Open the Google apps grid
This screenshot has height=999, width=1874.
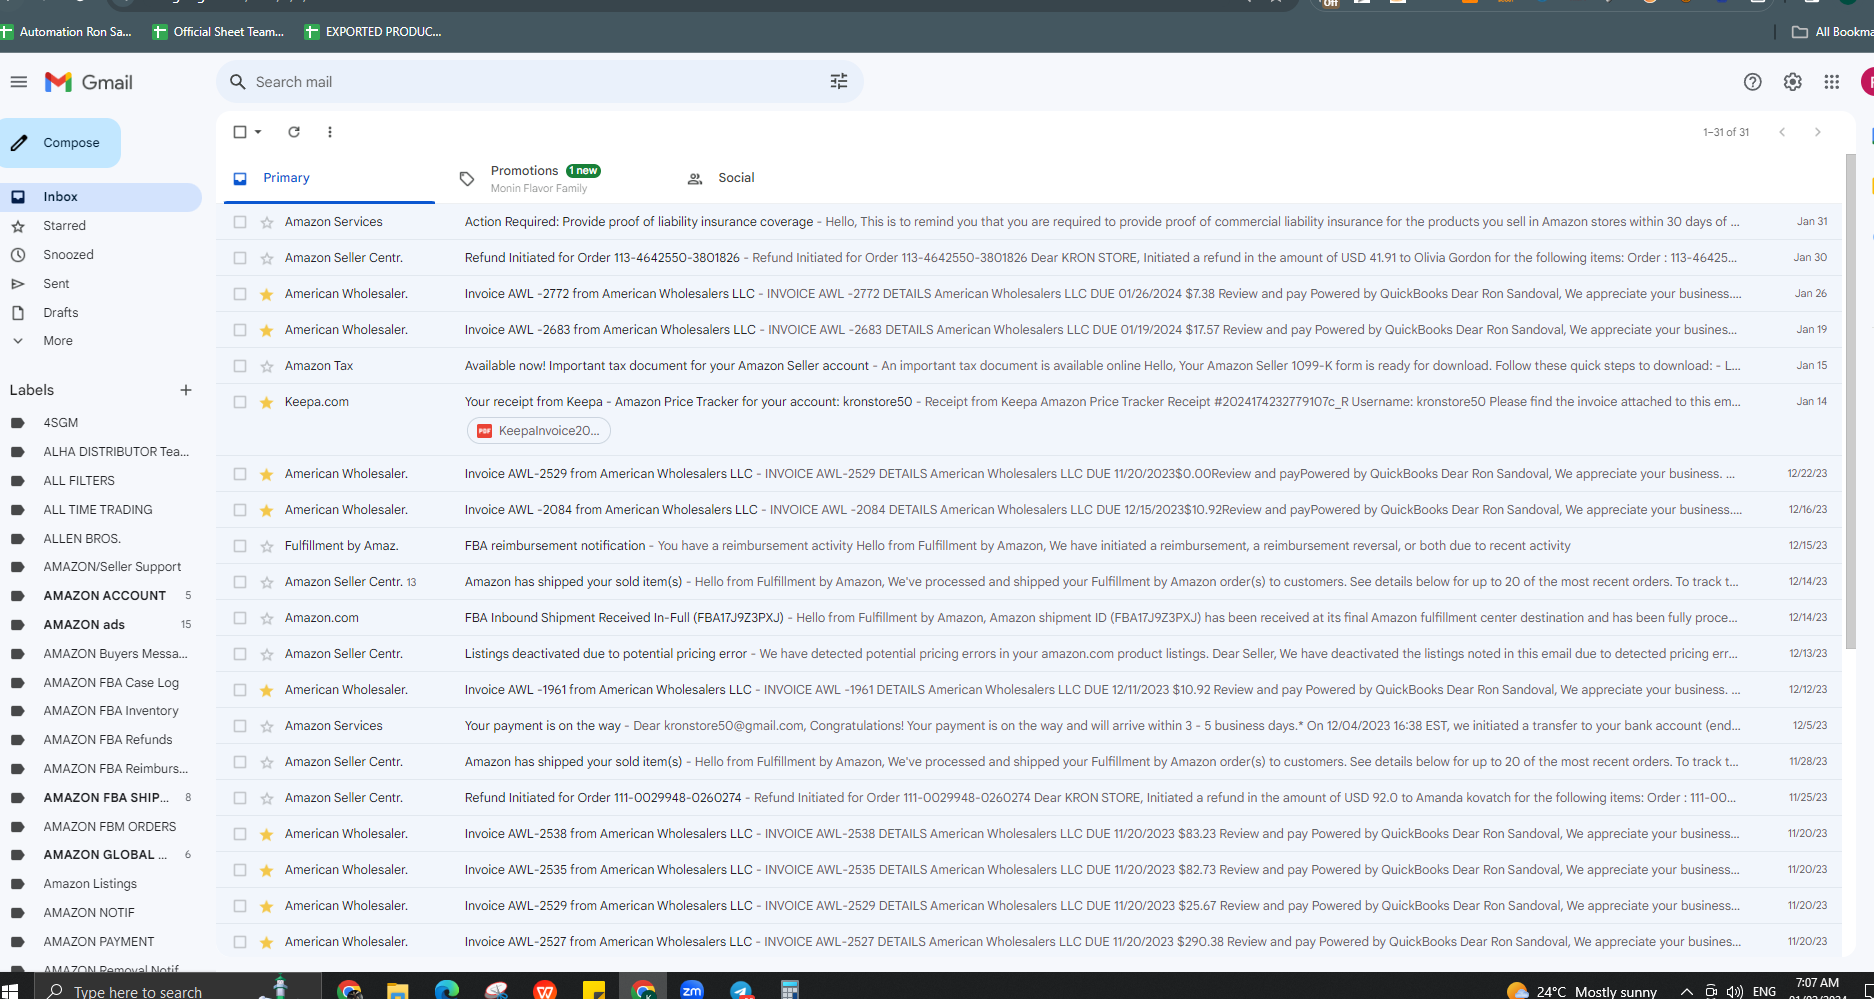(x=1831, y=82)
